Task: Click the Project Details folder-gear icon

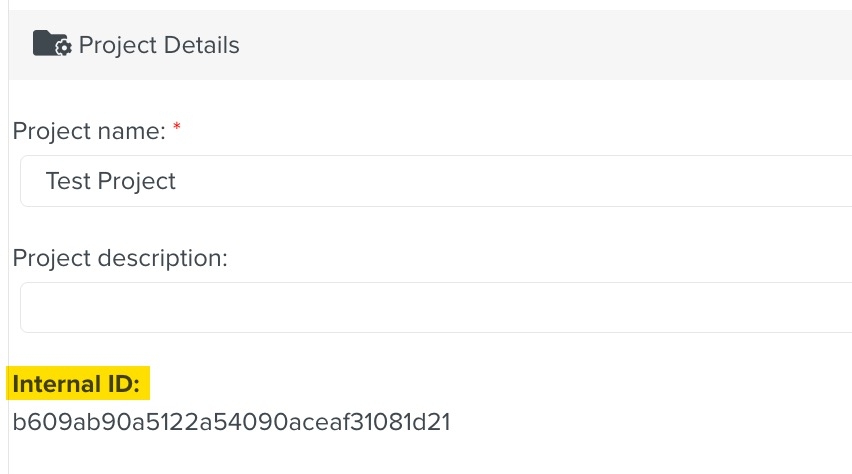Action: (51, 44)
